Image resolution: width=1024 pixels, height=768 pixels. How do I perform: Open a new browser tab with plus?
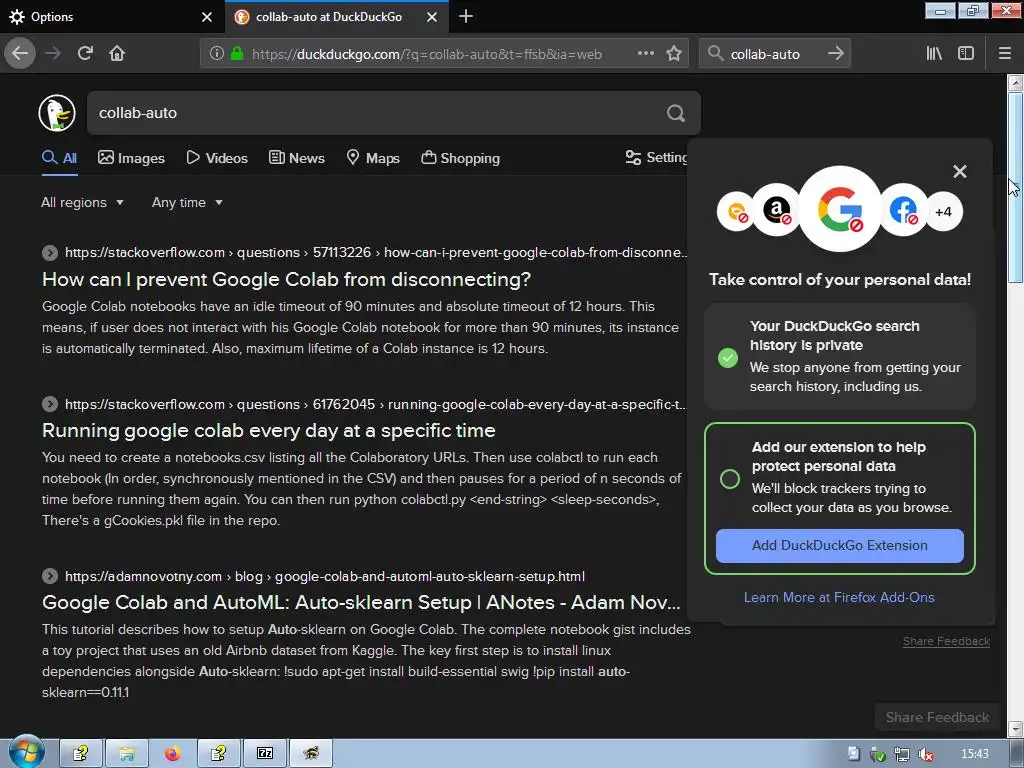pyautogui.click(x=466, y=16)
